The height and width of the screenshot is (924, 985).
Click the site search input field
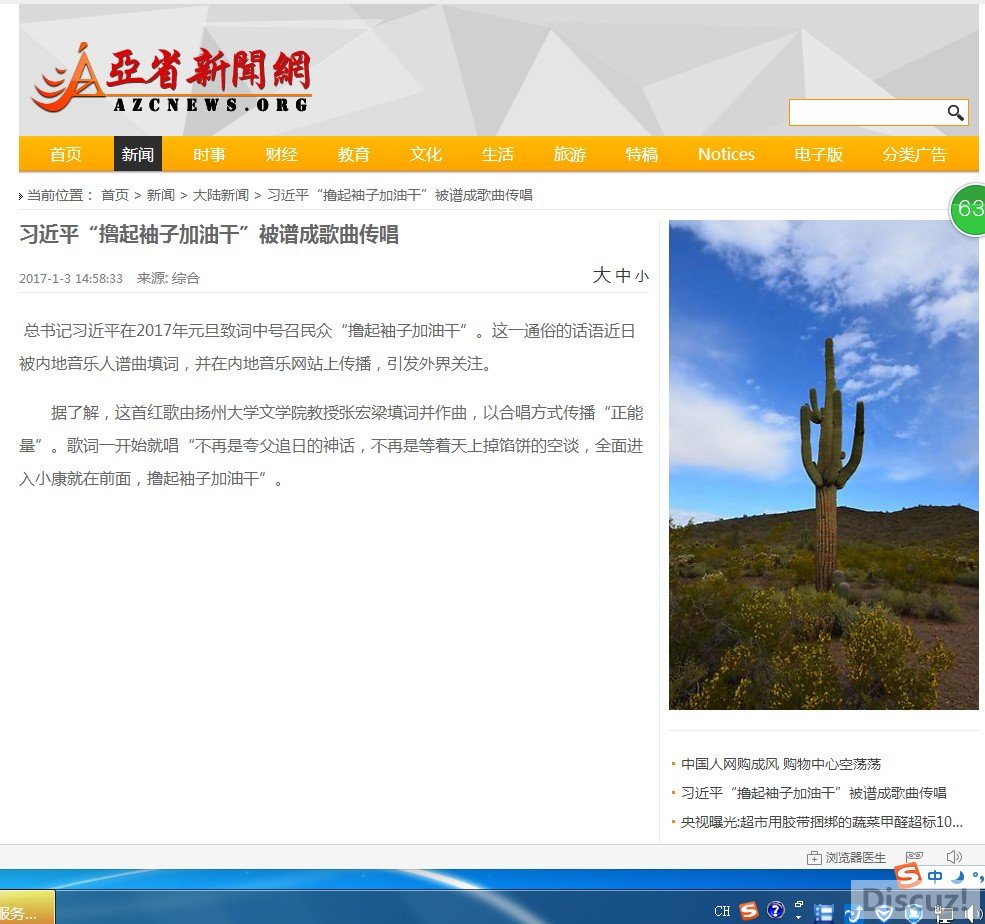tap(866, 113)
